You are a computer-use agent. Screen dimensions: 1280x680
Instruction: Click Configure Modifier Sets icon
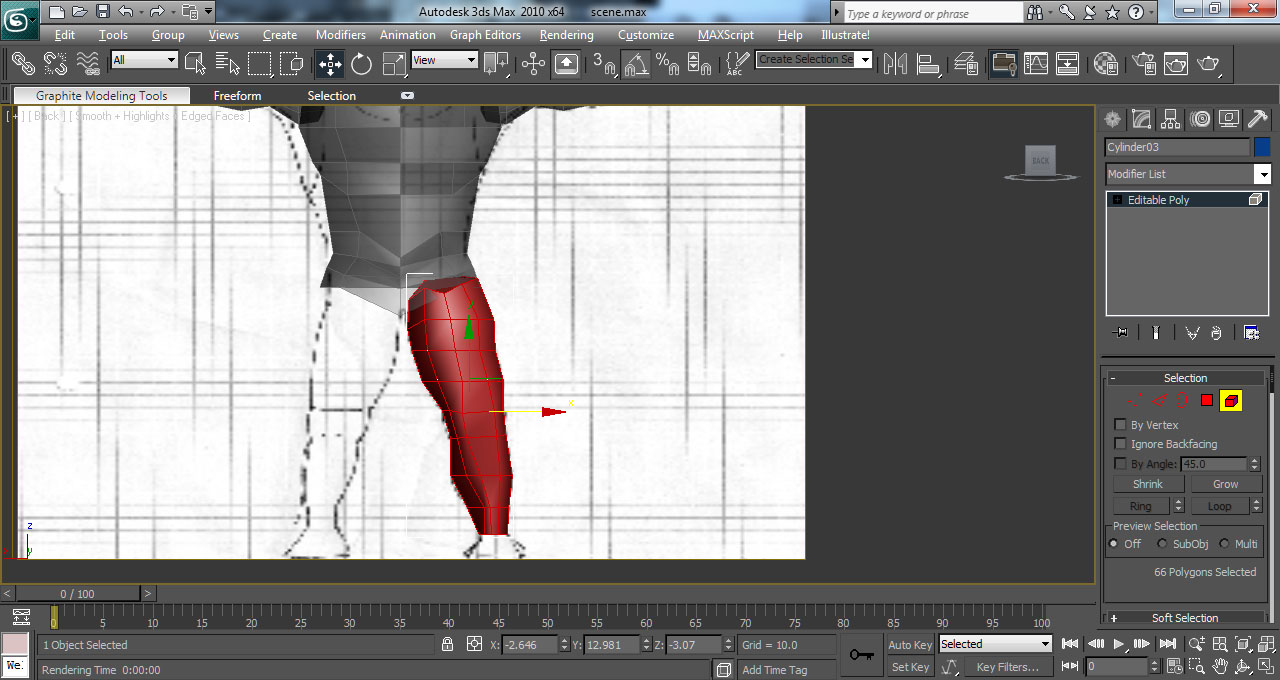click(x=1251, y=332)
